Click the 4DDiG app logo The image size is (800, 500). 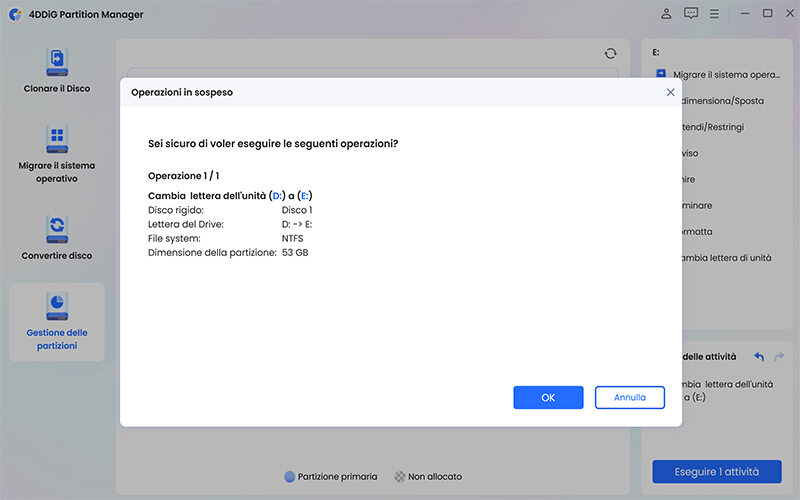point(13,14)
